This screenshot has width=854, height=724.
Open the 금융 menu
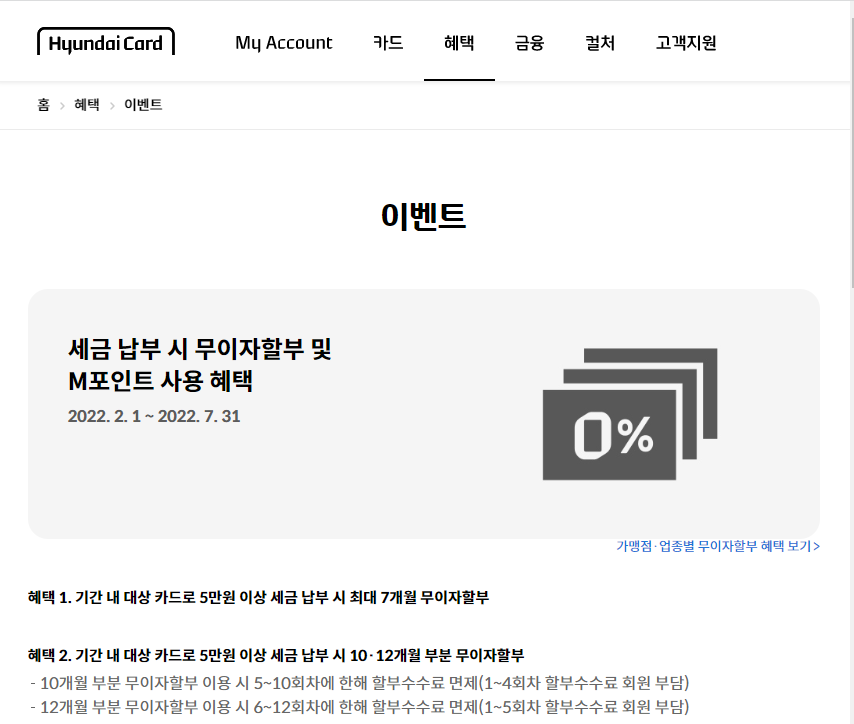click(529, 42)
